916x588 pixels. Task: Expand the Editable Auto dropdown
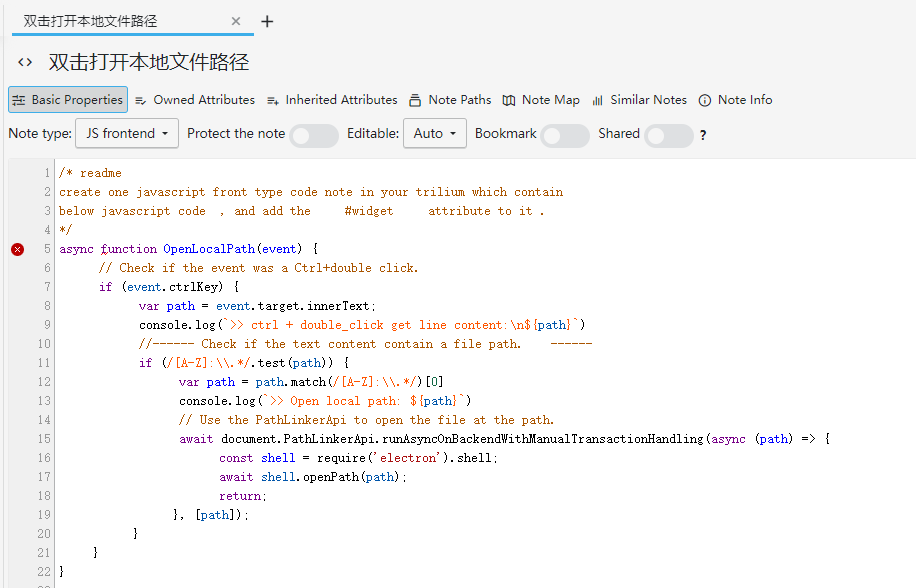click(x=434, y=134)
